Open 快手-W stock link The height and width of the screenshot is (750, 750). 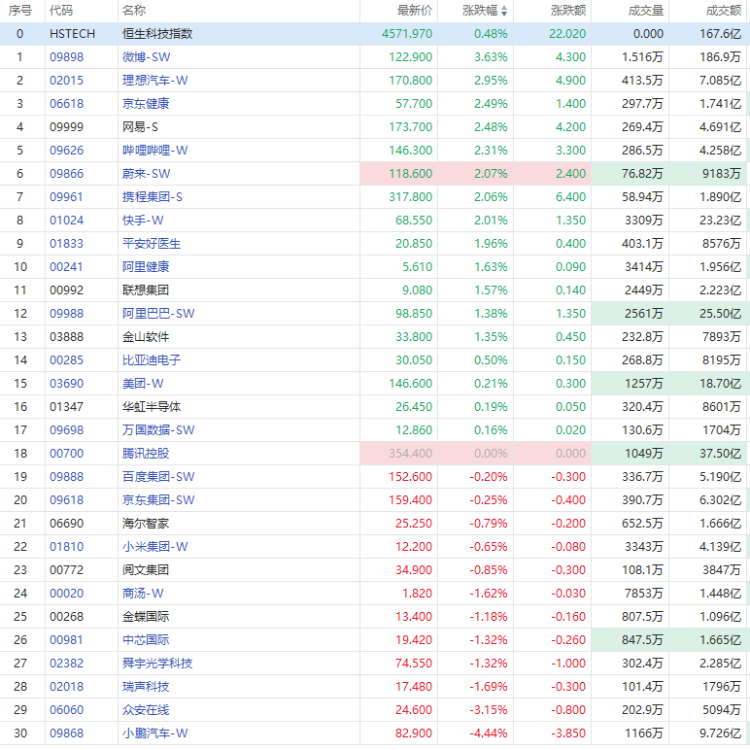click(x=143, y=220)
